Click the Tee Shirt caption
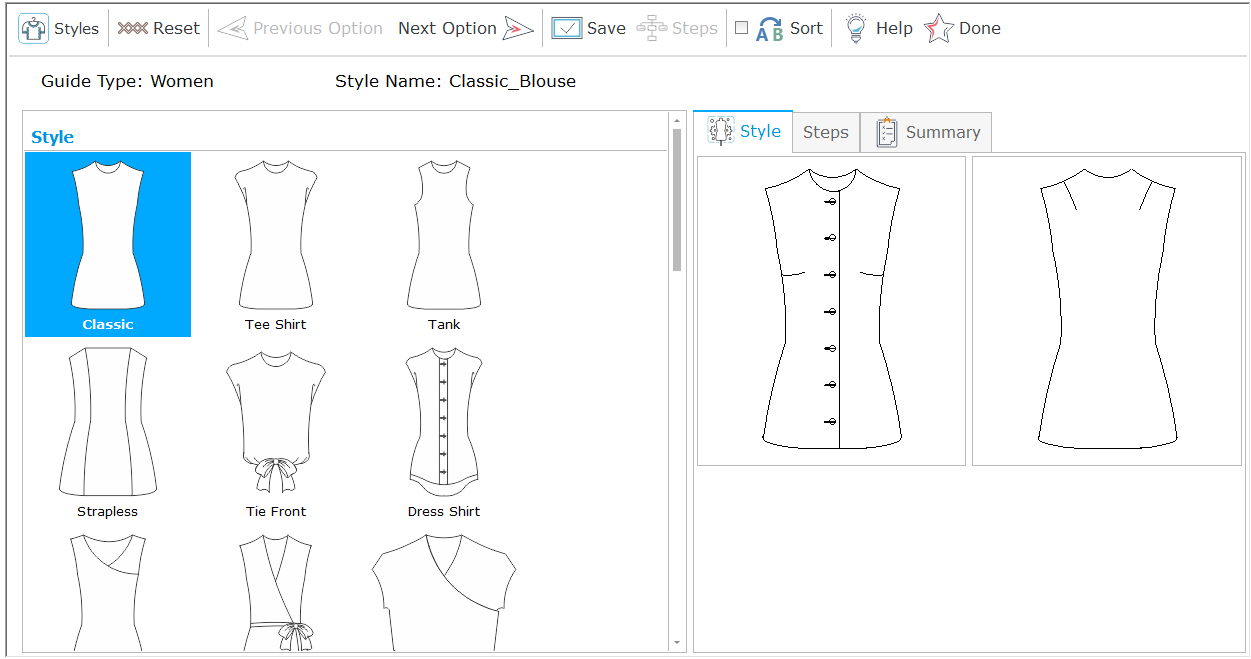 276,324
